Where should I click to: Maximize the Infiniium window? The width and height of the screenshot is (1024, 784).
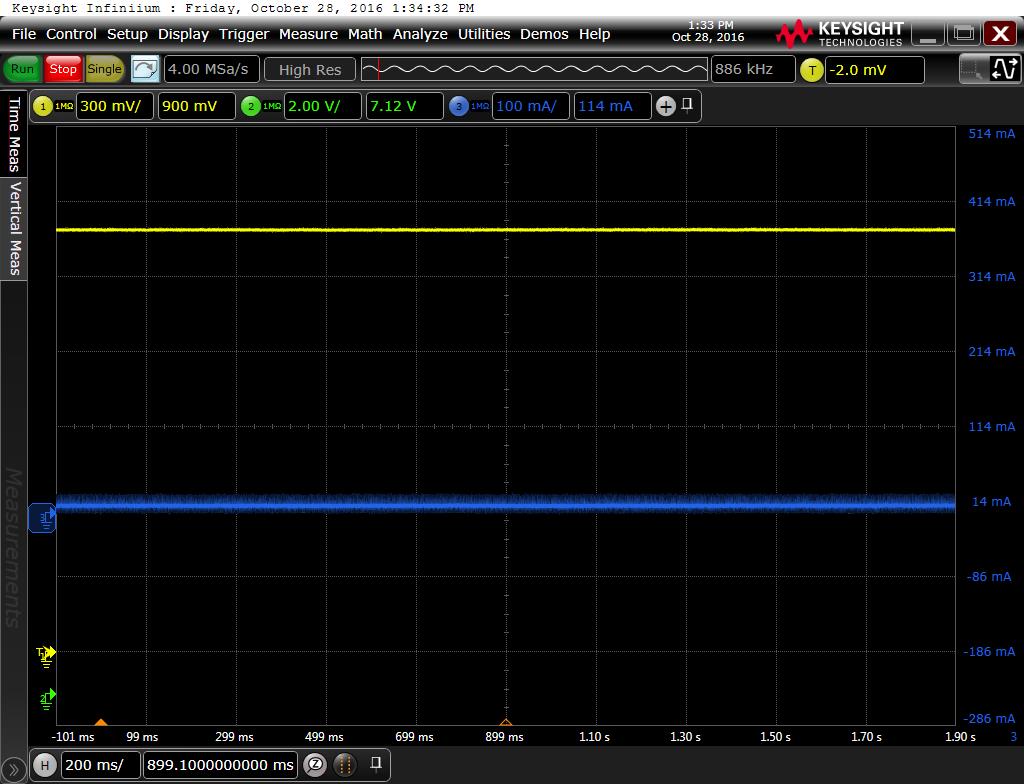pyautogui.click(x=964, y=33)
